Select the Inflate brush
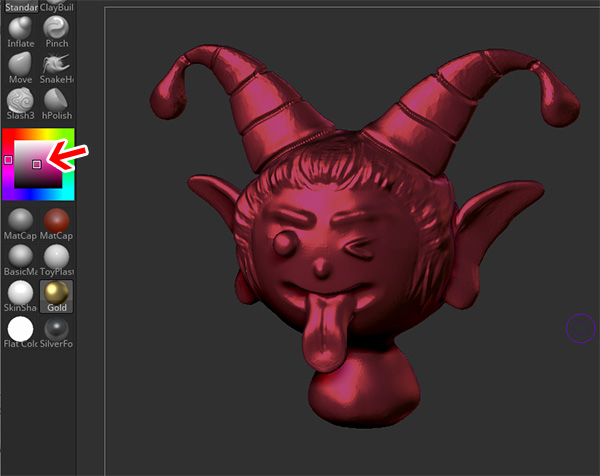 tap(20, 29)
